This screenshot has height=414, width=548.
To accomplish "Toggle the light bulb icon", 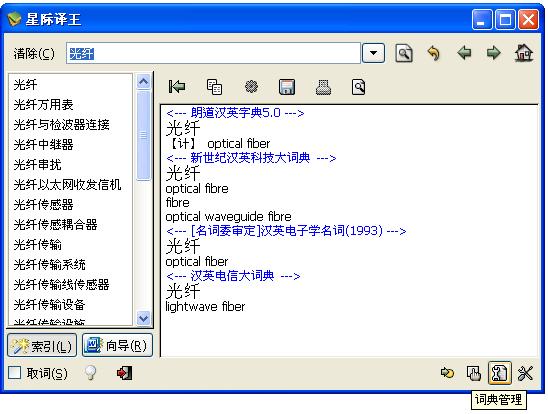I will tap(91, 372).
